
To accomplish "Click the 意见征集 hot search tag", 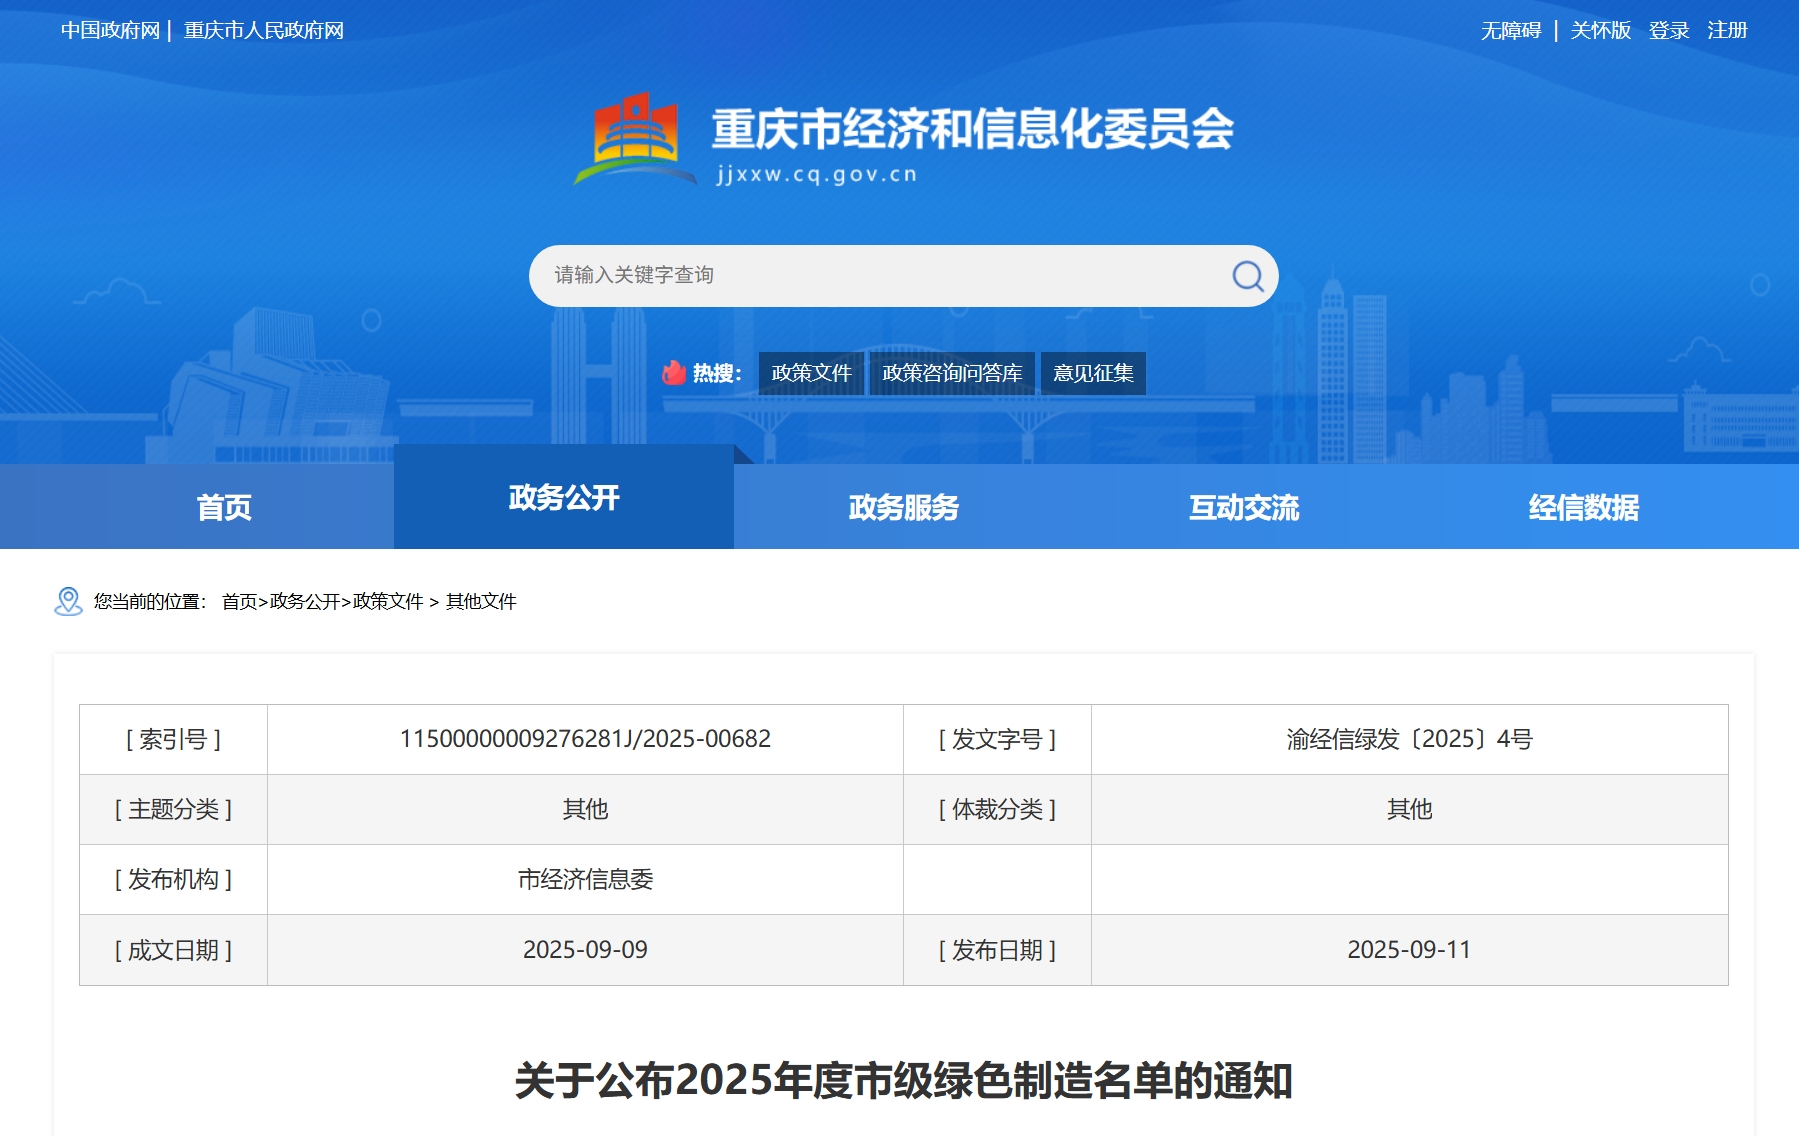I will (1093, 373).
